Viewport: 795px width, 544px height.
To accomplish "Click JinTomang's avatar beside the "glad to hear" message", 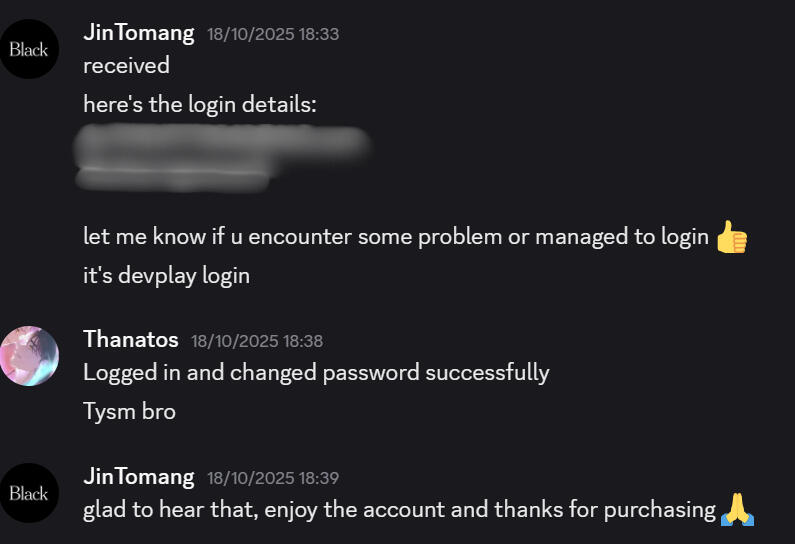I will (x=29, y=493).
